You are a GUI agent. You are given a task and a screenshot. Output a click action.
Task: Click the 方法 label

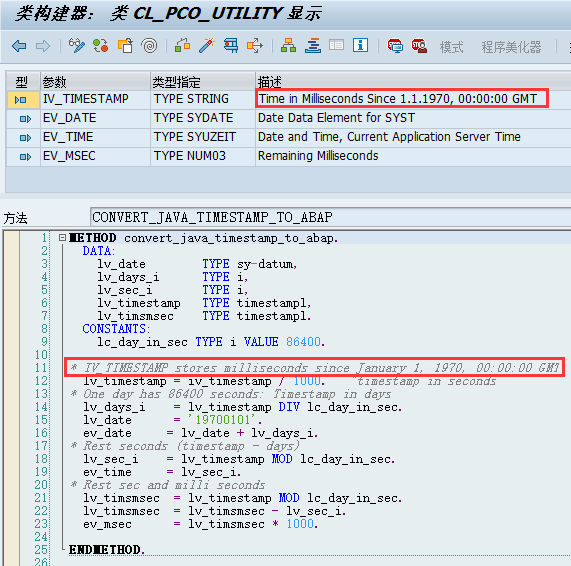pos(15,218)
